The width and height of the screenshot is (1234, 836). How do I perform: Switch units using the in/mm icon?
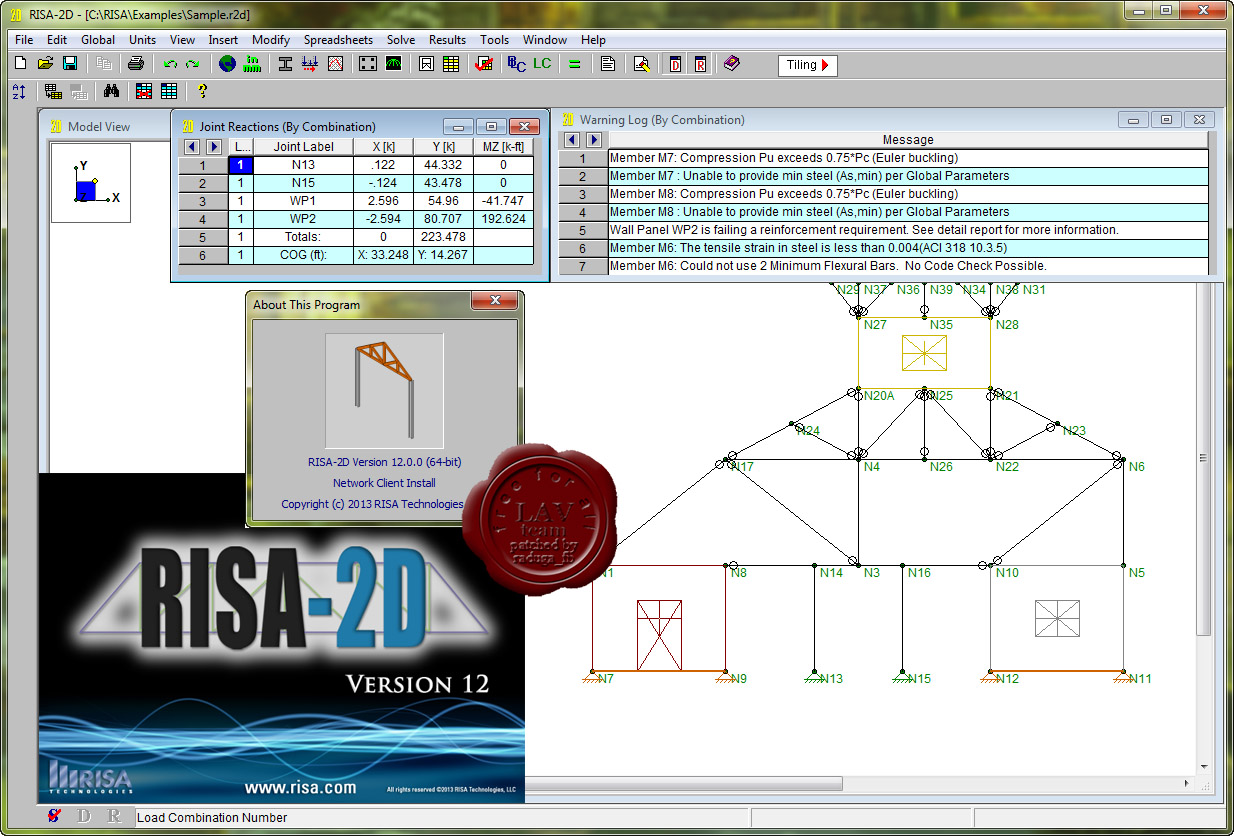click(x=252, y=64)
